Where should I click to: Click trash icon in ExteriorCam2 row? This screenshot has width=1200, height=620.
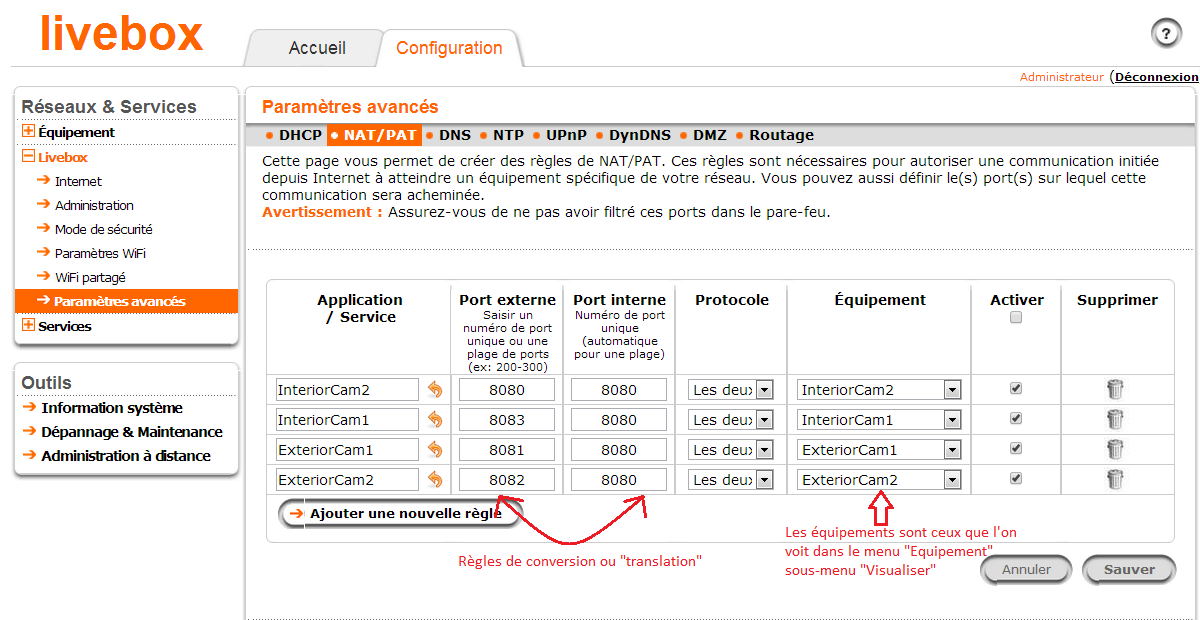point(1115,480)
